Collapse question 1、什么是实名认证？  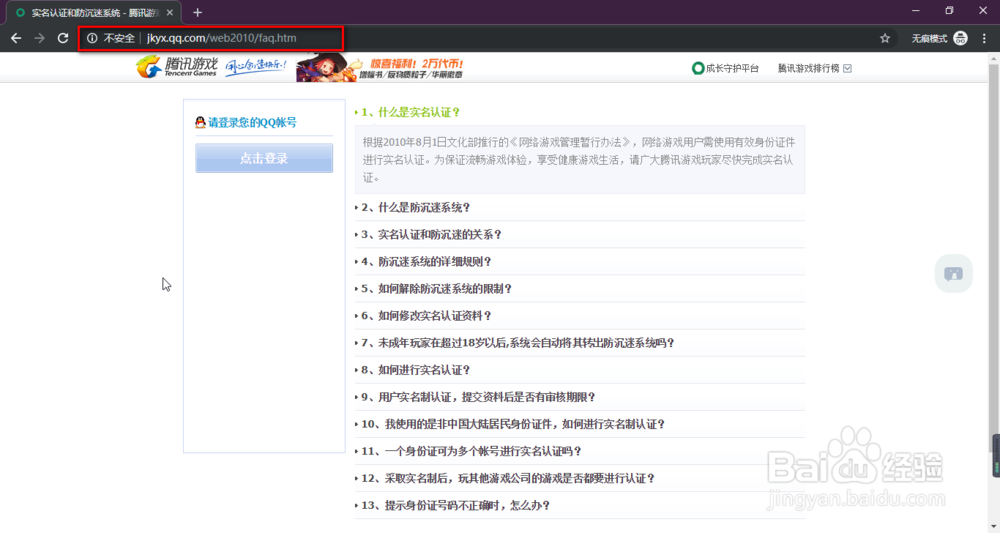coord(411,112)
